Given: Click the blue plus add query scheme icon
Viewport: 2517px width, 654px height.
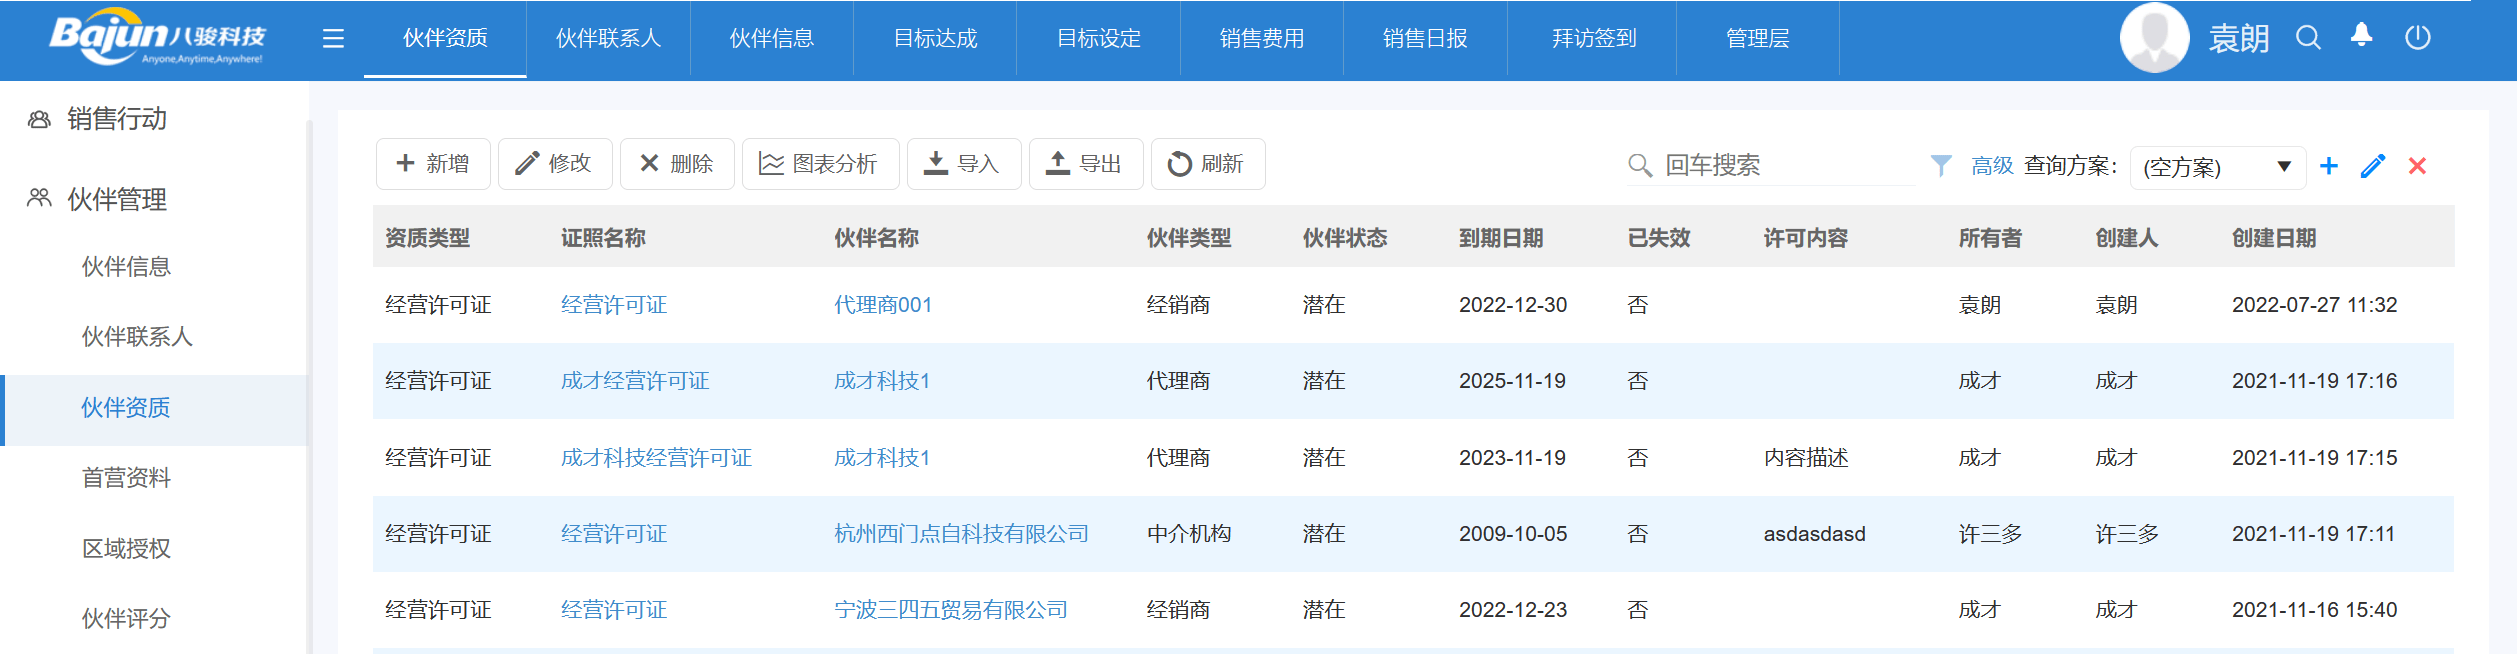Looking at the screenshot, I should click(x=2329, y=166).
